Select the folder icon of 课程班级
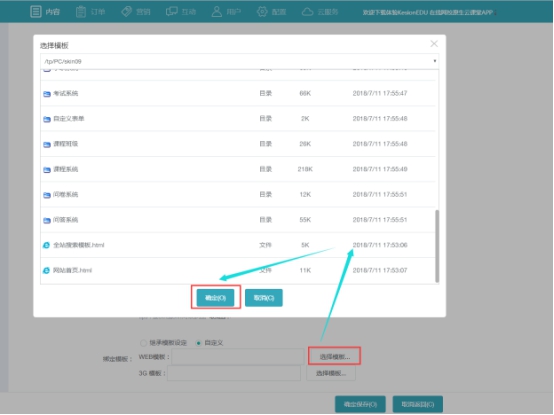Viewport: 554px width, 415px height. tap(47, 144)
